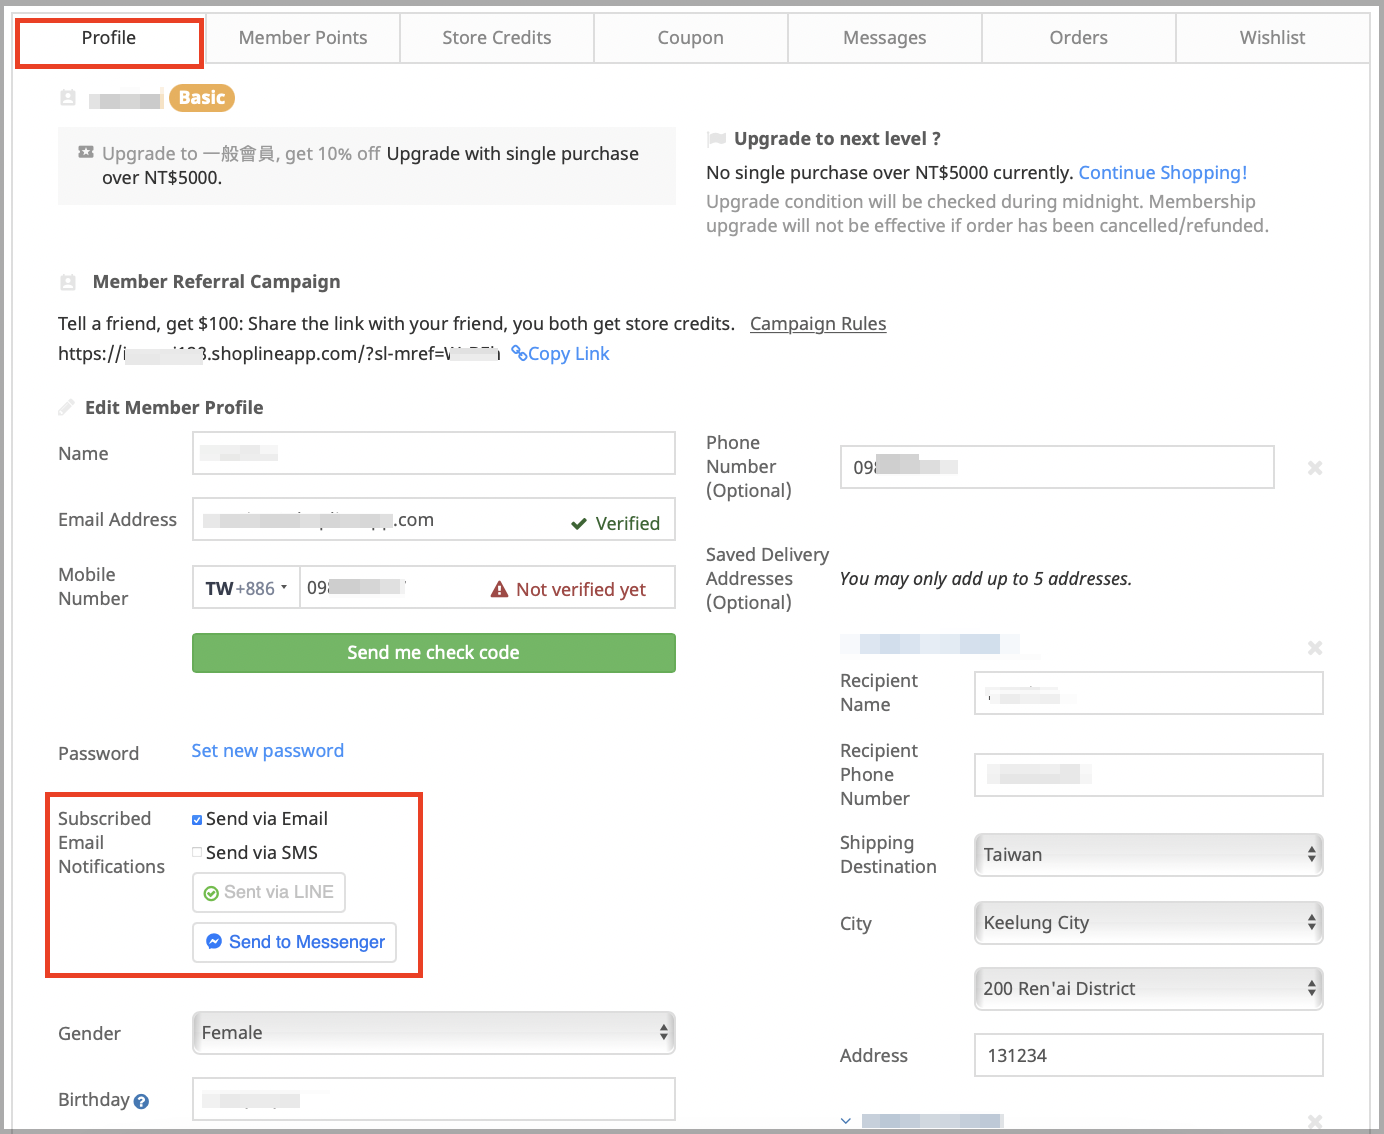Click the flag icon beside Upgrade to next level
1384x1134 pixels.
click(716, 139)
